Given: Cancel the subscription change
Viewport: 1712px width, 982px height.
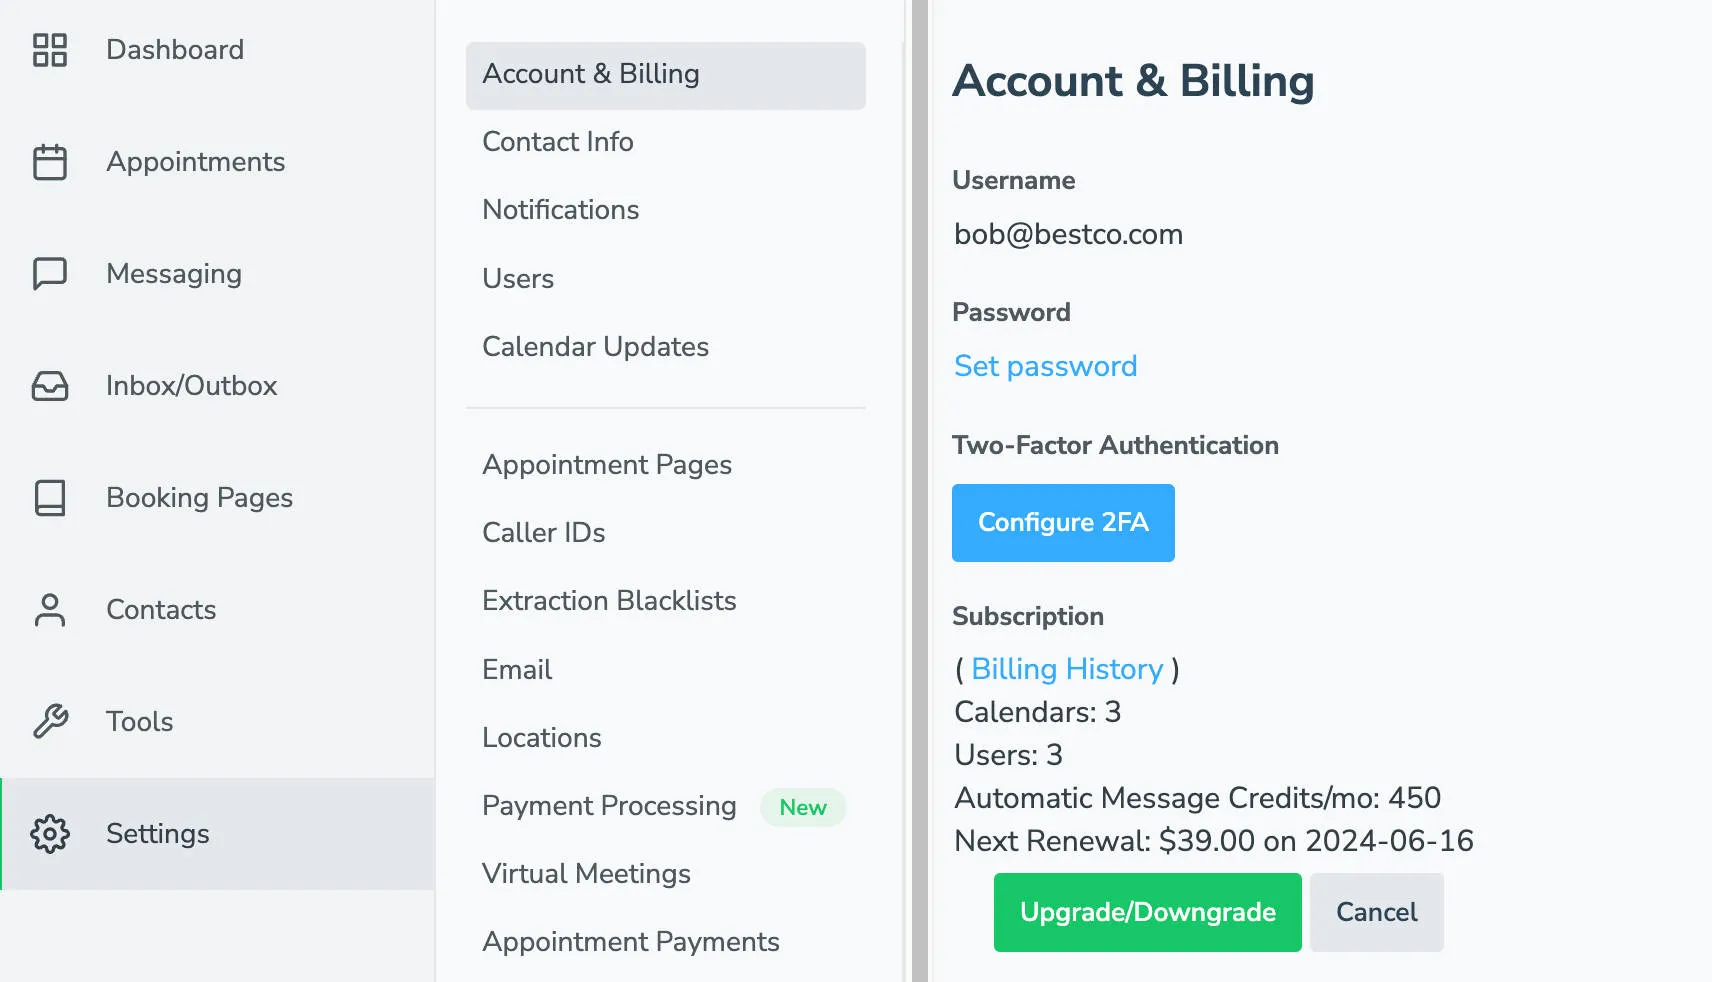Looking at the screenshot, I should click(1376, 911).
